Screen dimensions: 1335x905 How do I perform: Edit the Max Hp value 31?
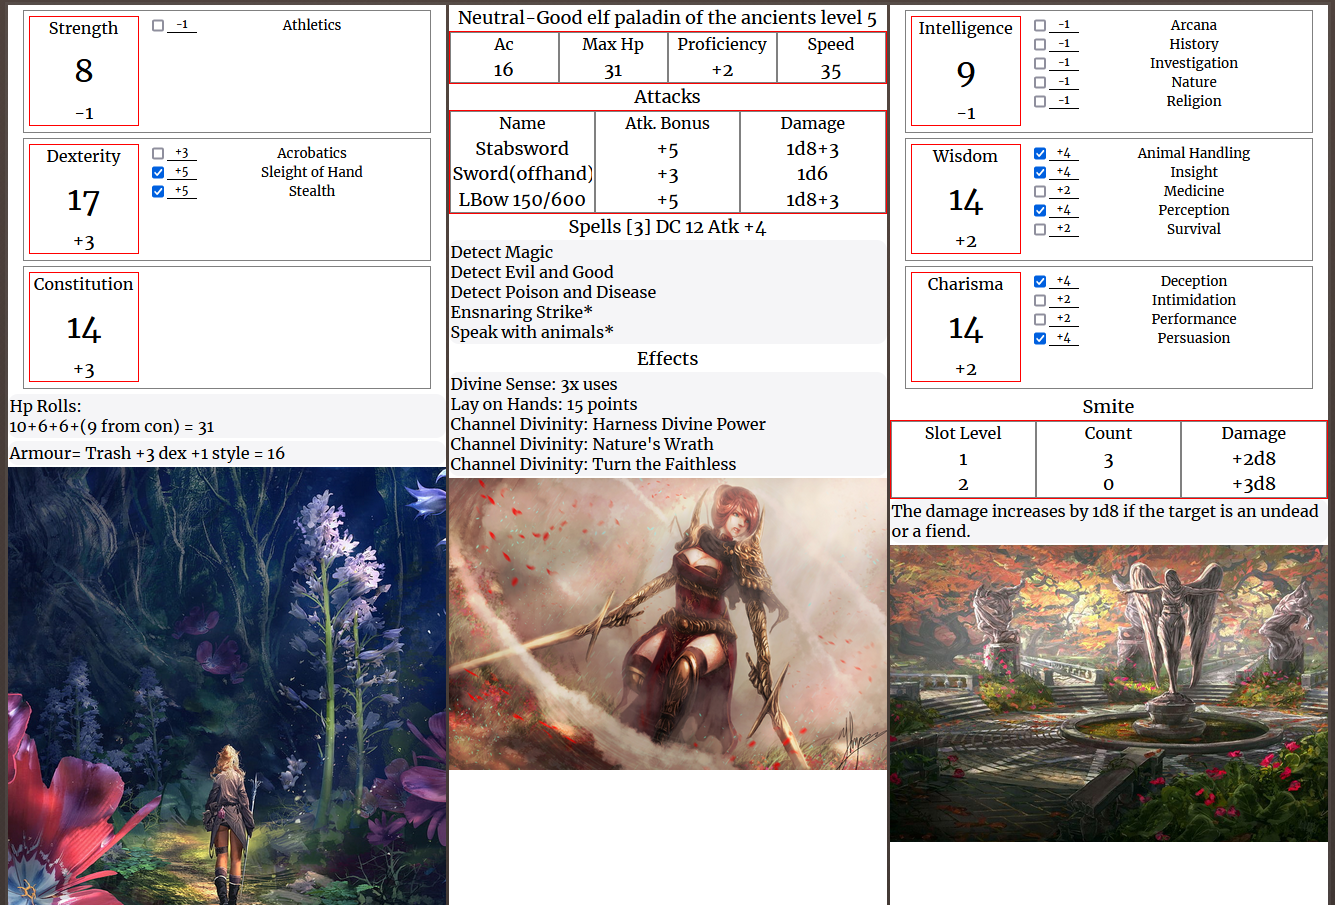pyautogui.click(x=613, y=70)
